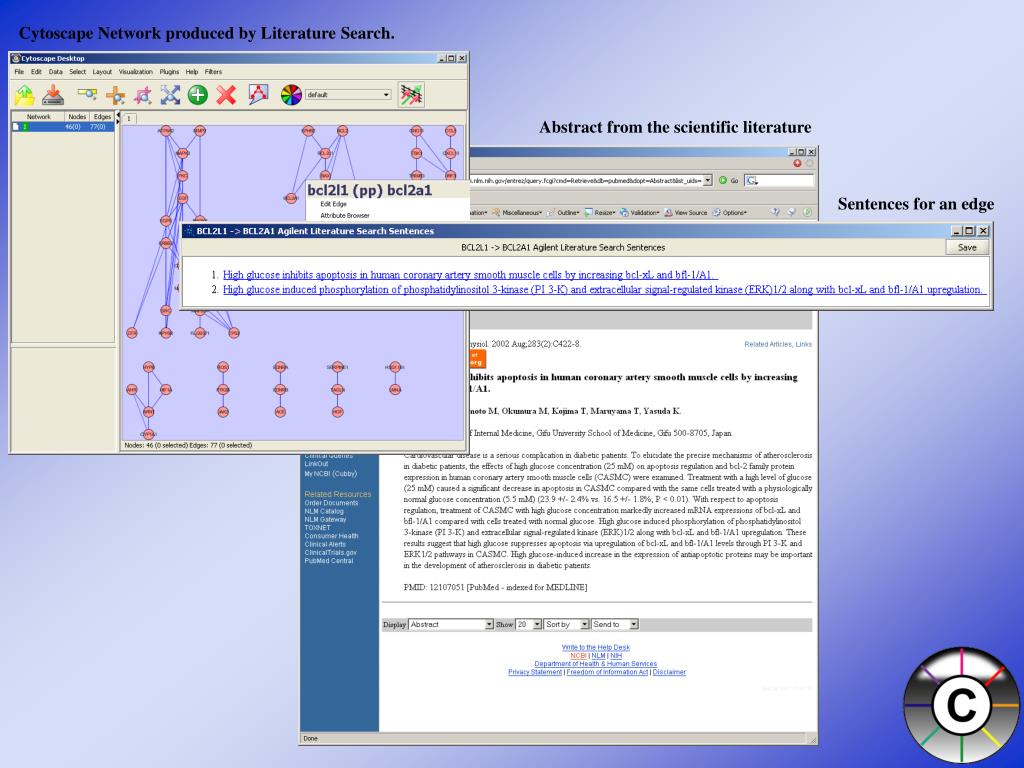Open the Validation toolbar menu in the browser

point(639,212)
